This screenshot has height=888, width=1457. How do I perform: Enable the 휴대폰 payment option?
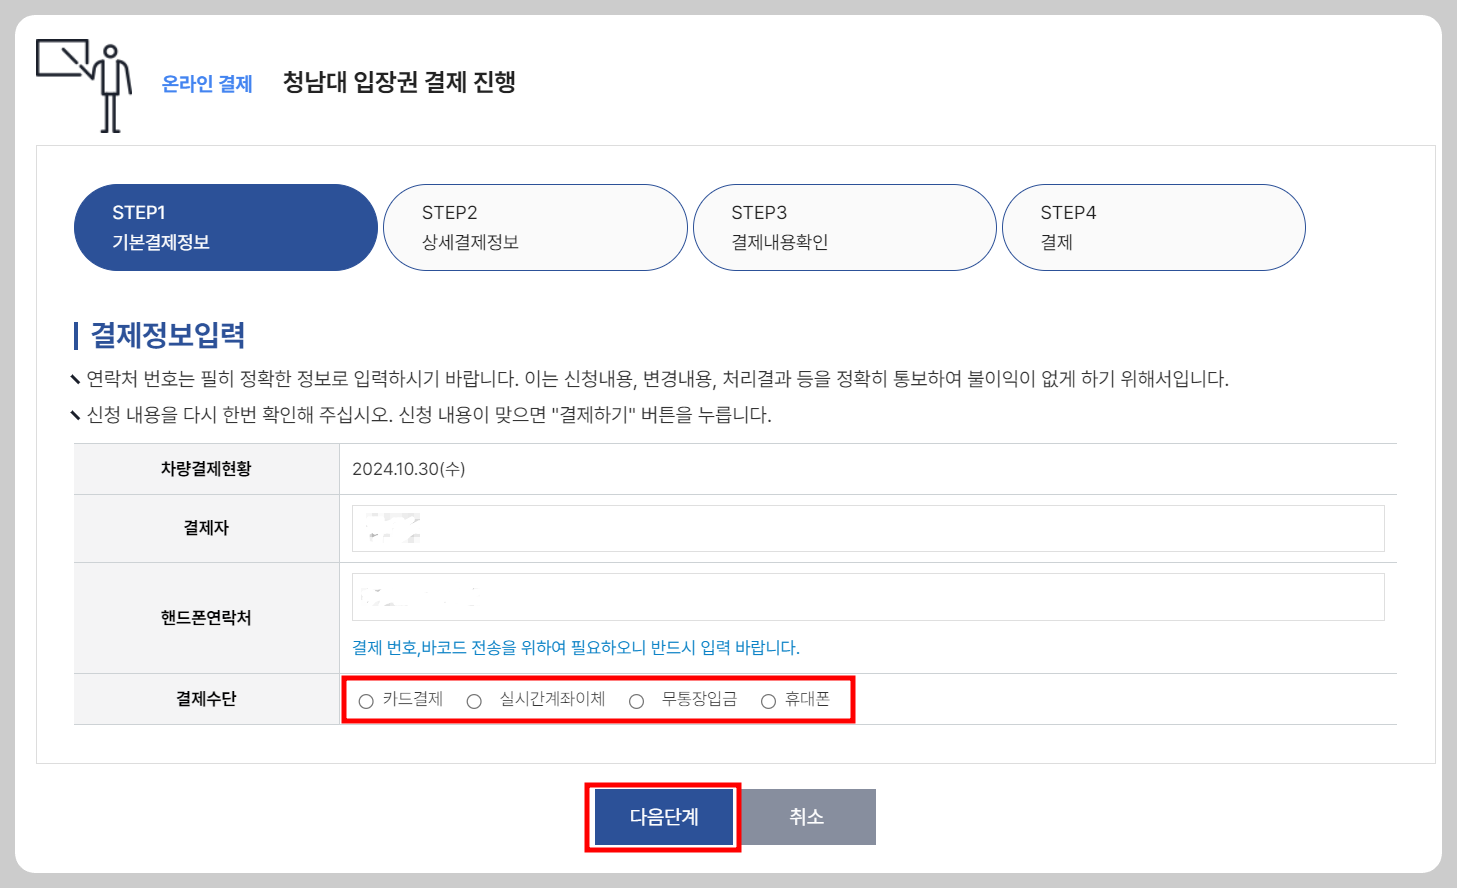click(x=768, y=701)
